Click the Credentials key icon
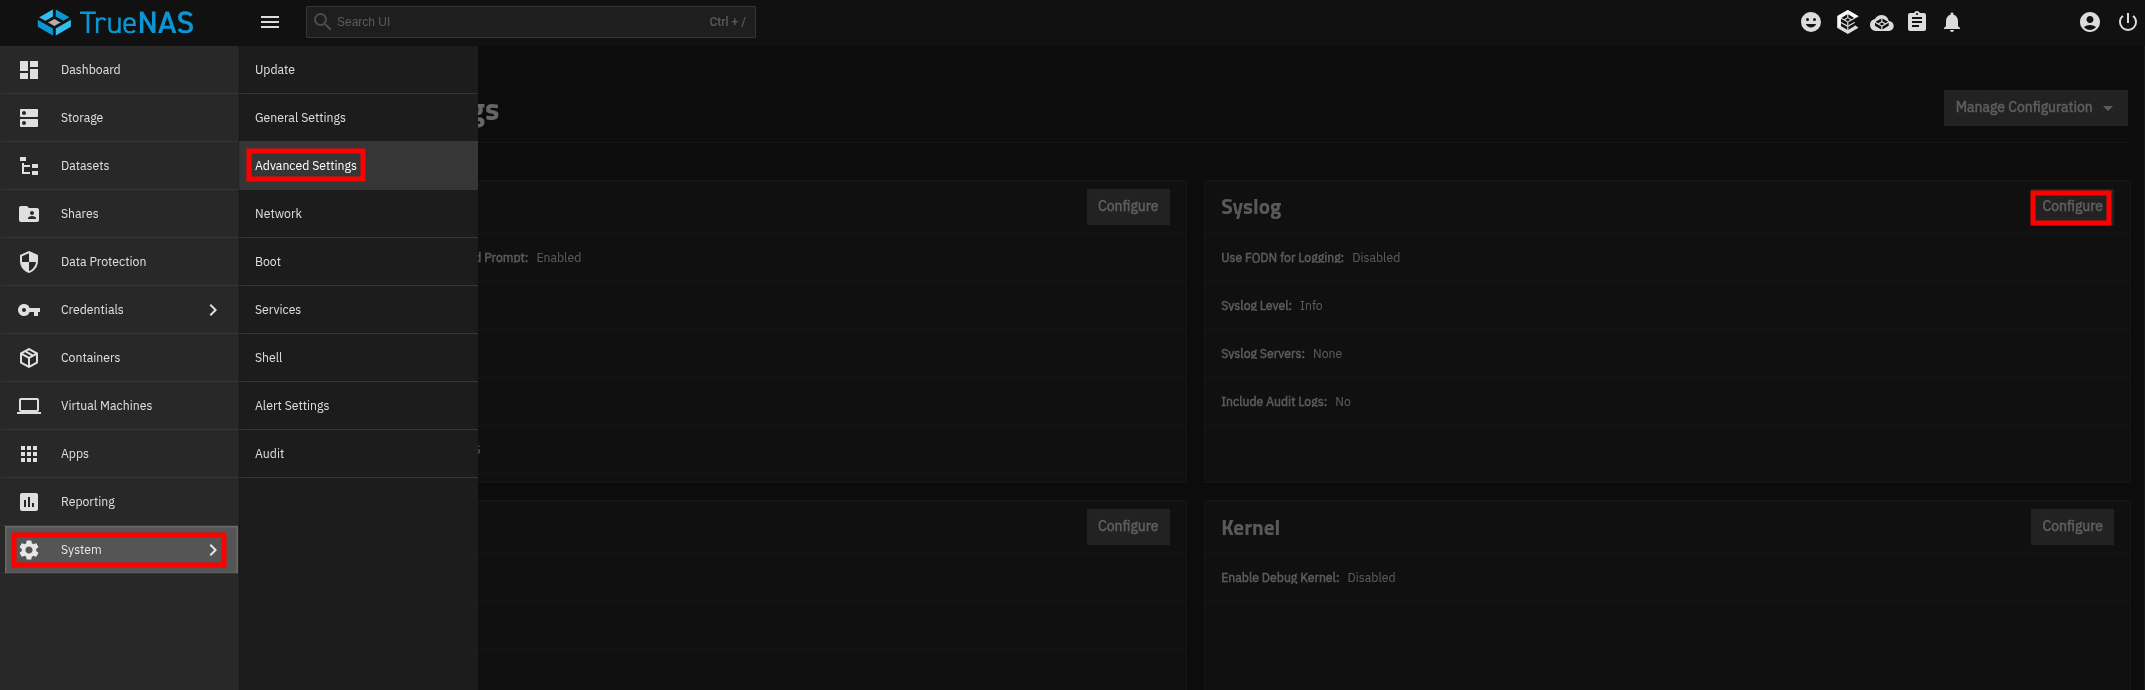 (29, 310)
